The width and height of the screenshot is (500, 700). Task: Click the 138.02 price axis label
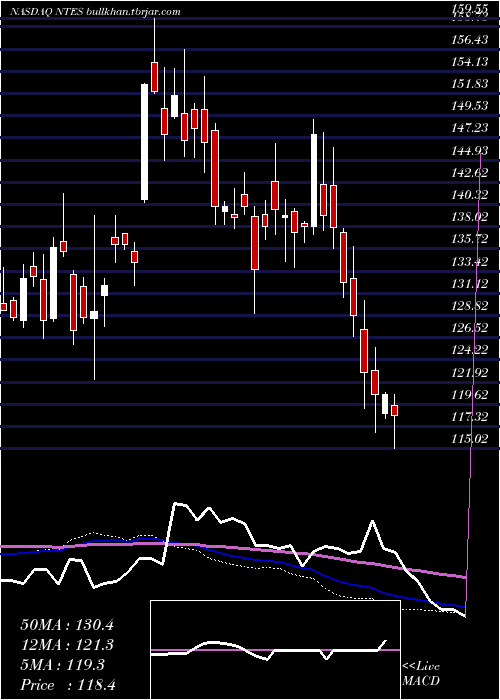[470, 217]
